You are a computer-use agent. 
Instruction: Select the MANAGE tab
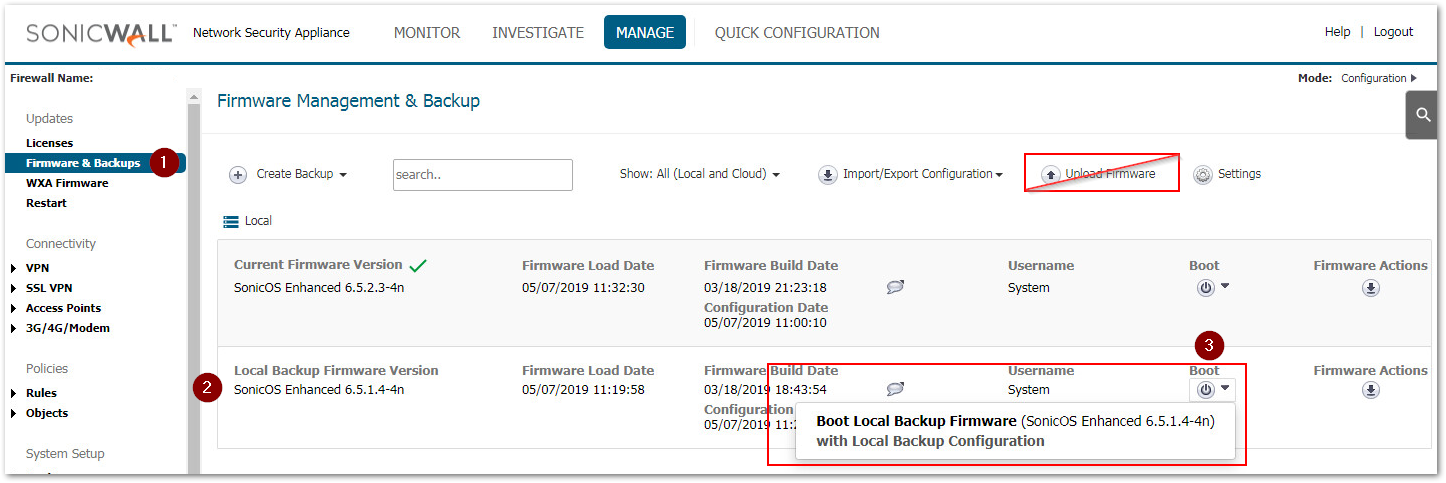click(x=645, y=32)
